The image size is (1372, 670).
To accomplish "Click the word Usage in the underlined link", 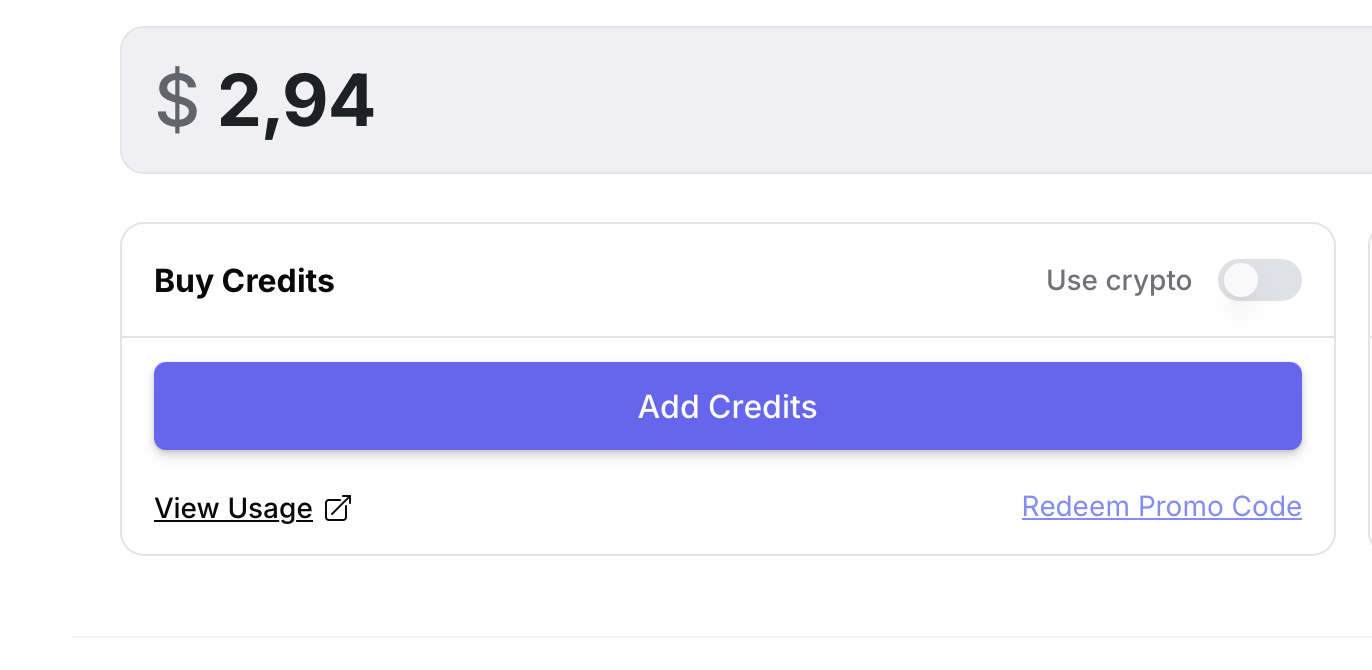I will [x=270, y=509].
